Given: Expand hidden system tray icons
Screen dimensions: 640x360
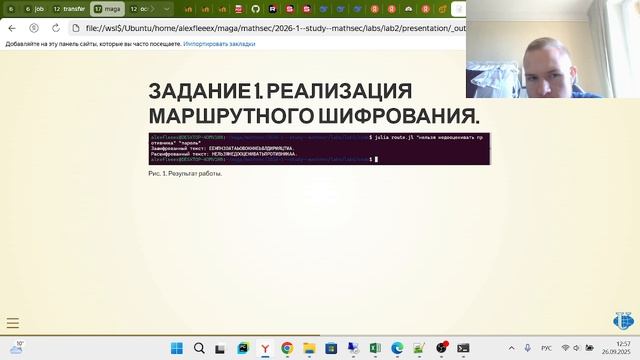Looking at the screenshot, I should 511,348.
